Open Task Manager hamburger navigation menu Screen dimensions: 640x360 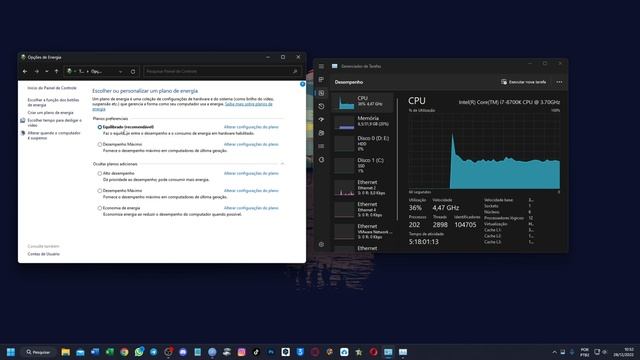[x=322, y=66]
